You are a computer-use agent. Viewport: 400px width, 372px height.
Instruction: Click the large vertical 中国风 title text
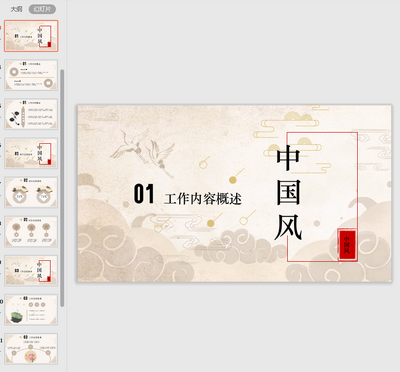point(289,193)
